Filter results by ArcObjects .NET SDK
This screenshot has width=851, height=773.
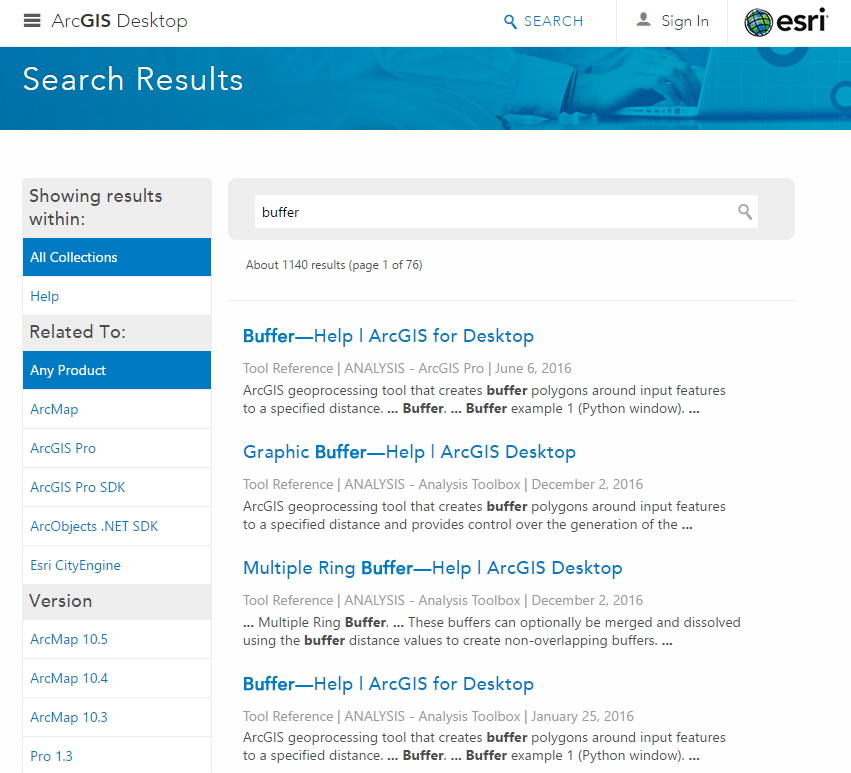(117, 527)
